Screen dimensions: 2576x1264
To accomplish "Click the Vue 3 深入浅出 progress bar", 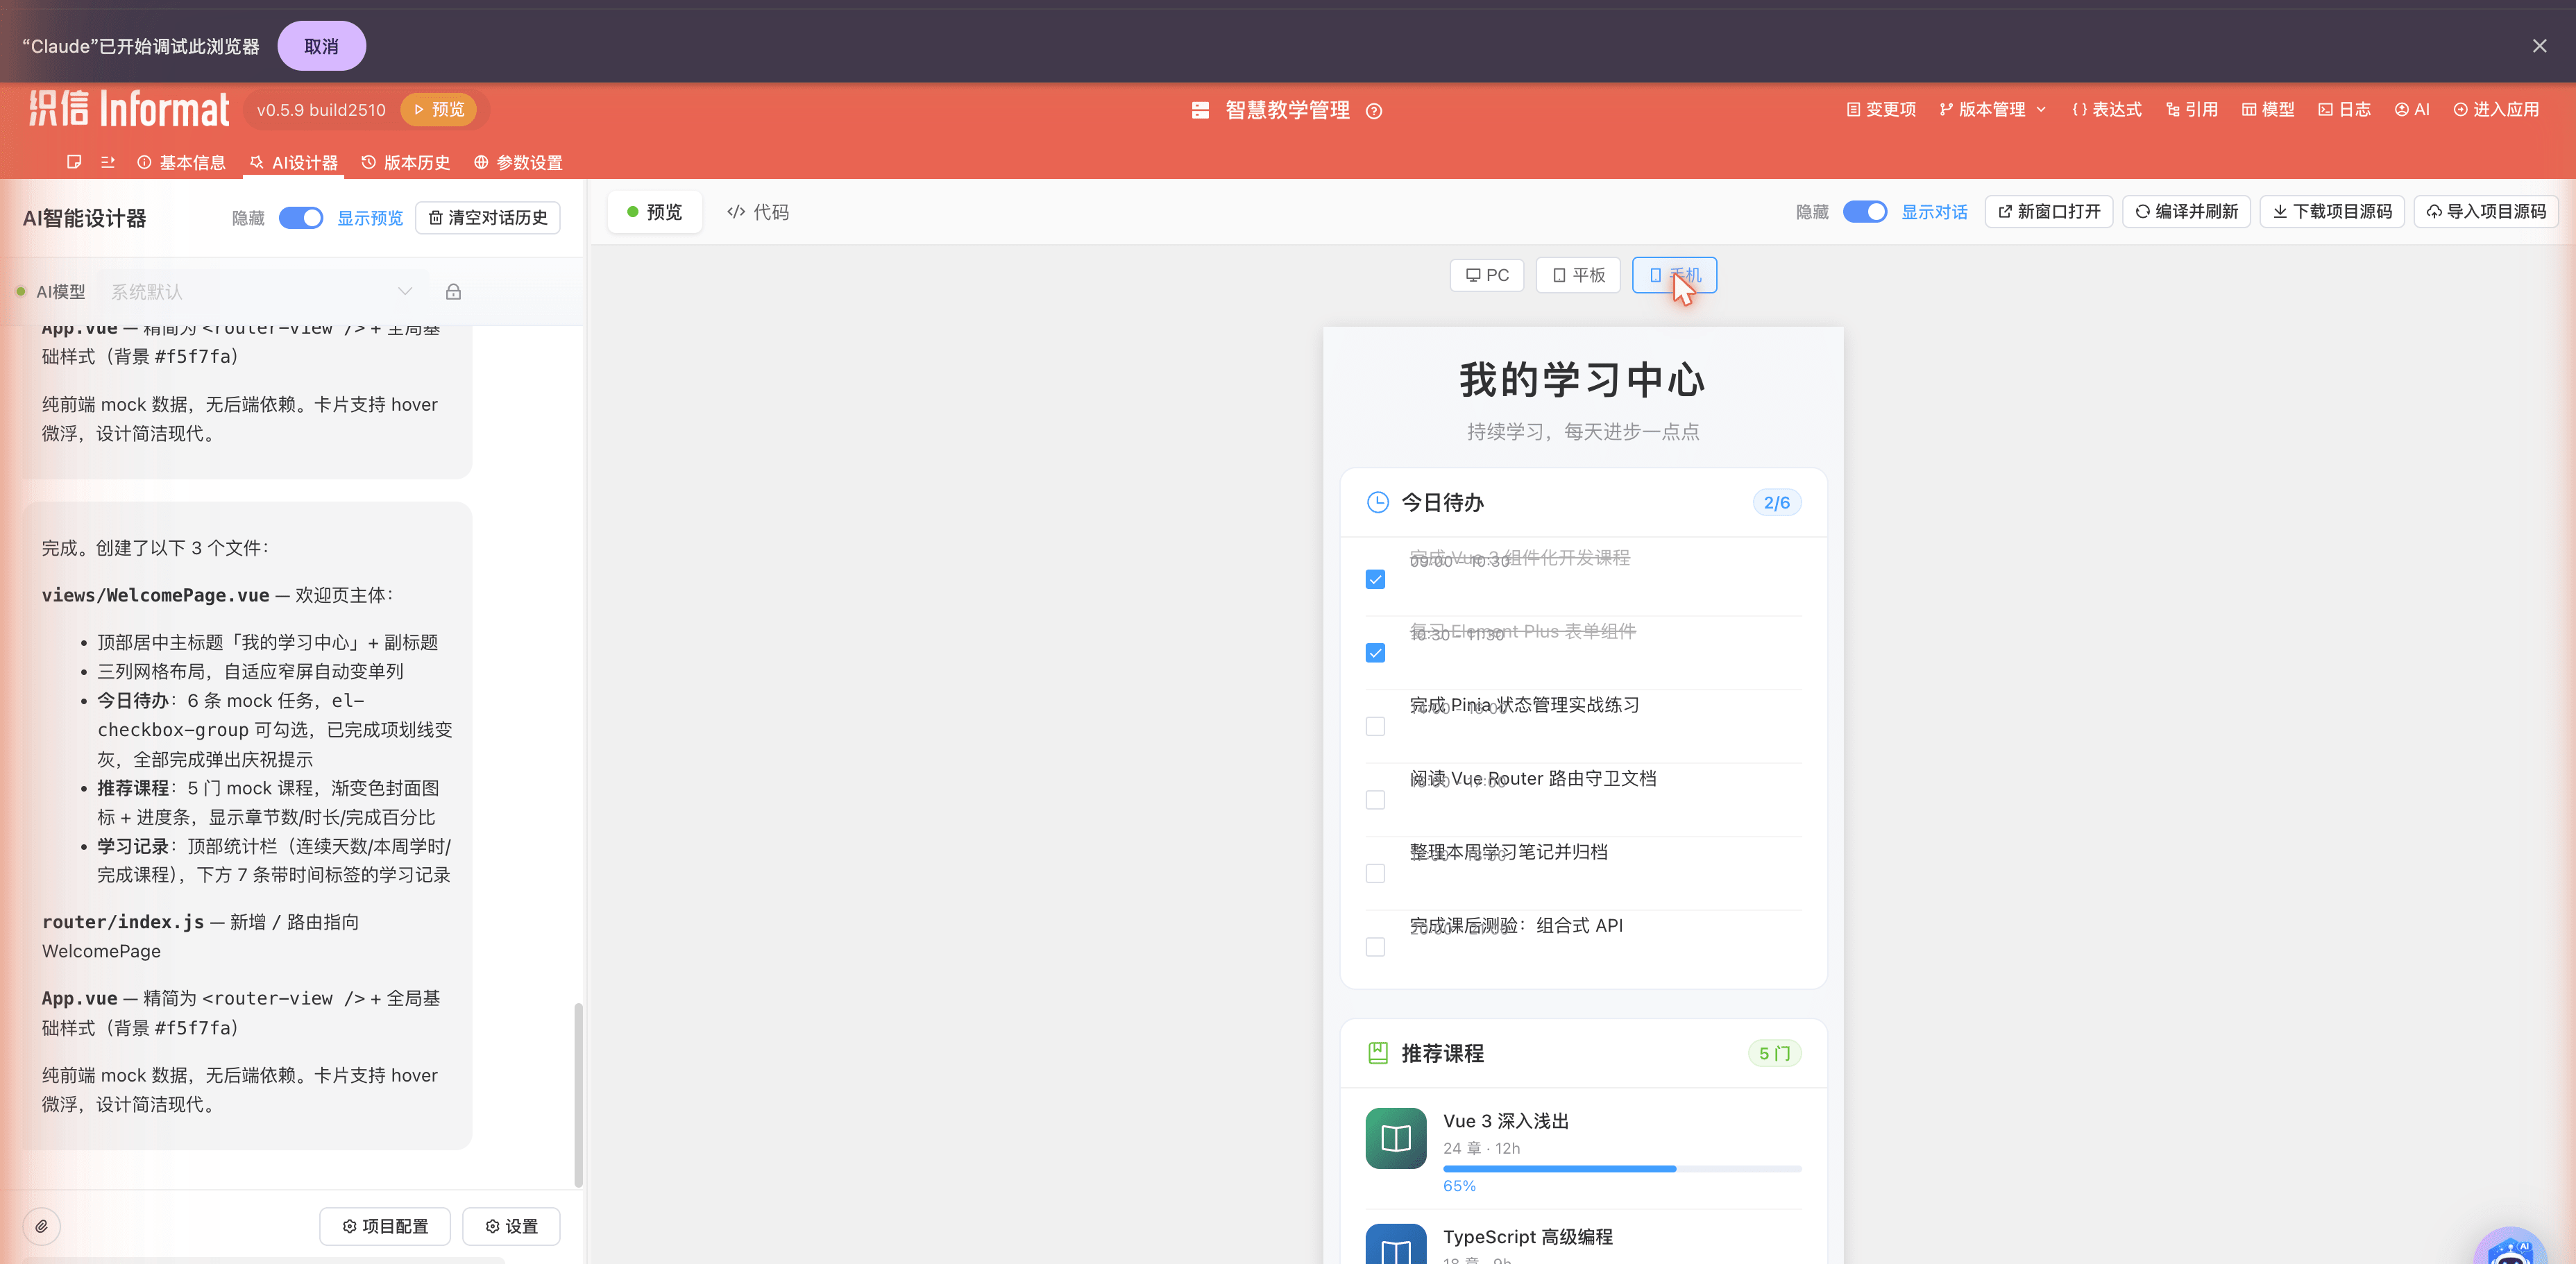I will coord(1622,1169).
